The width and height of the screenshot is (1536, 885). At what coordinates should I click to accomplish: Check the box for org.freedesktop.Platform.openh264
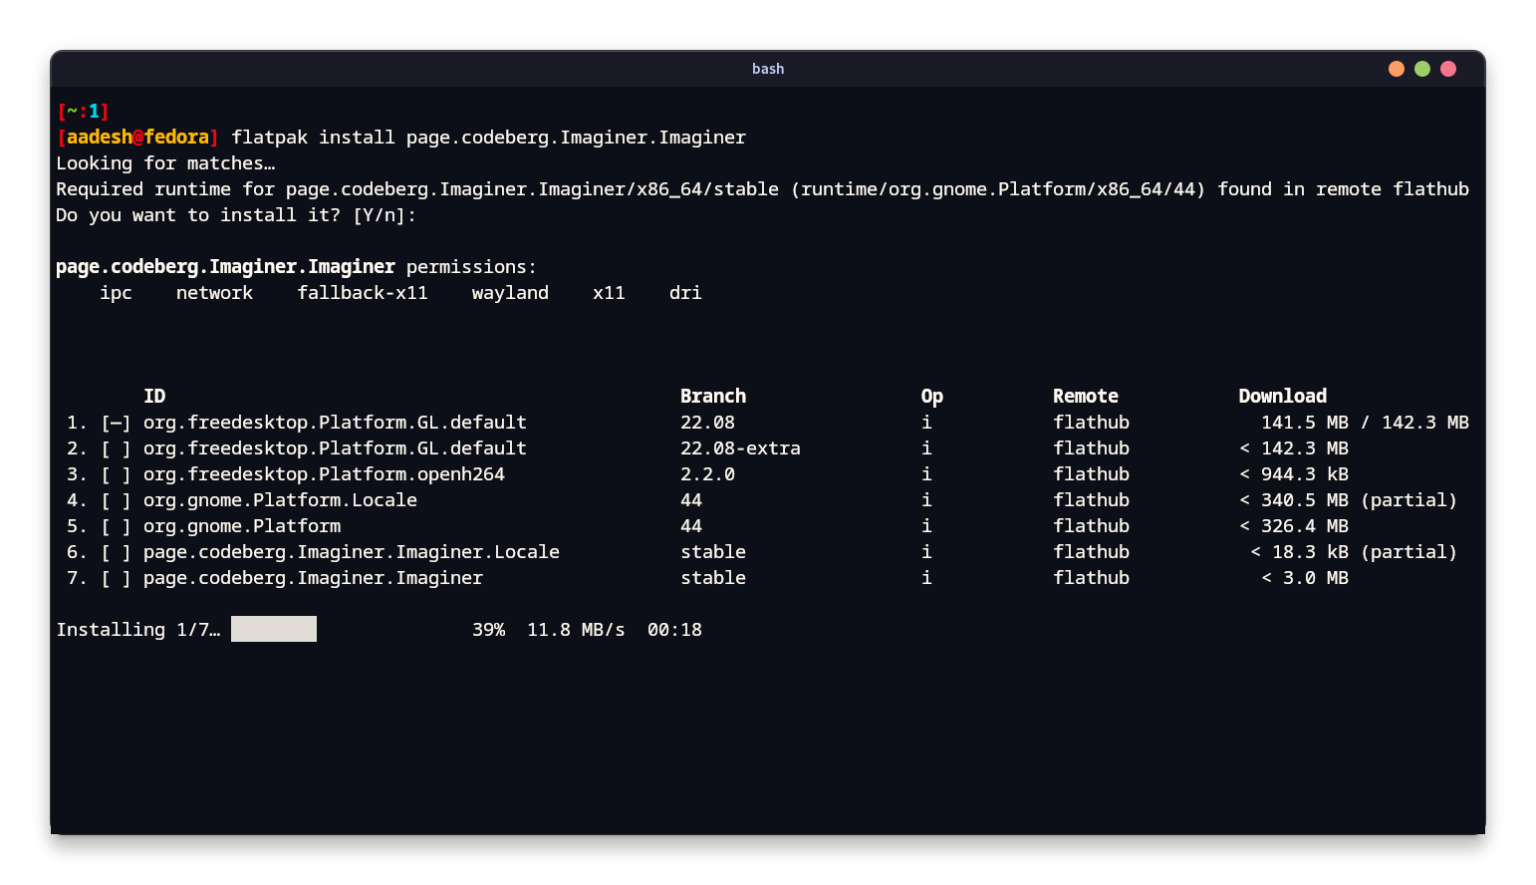[115, 474]
